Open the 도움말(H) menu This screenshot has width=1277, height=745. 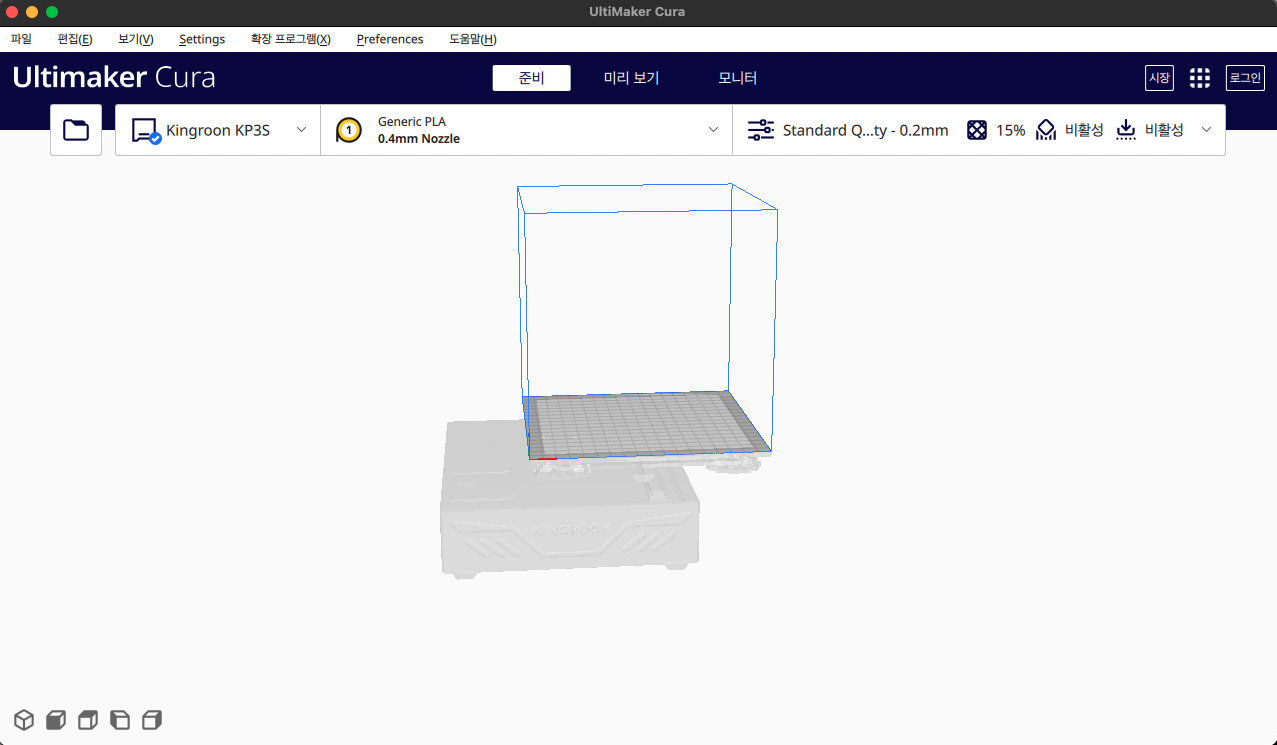473,39
